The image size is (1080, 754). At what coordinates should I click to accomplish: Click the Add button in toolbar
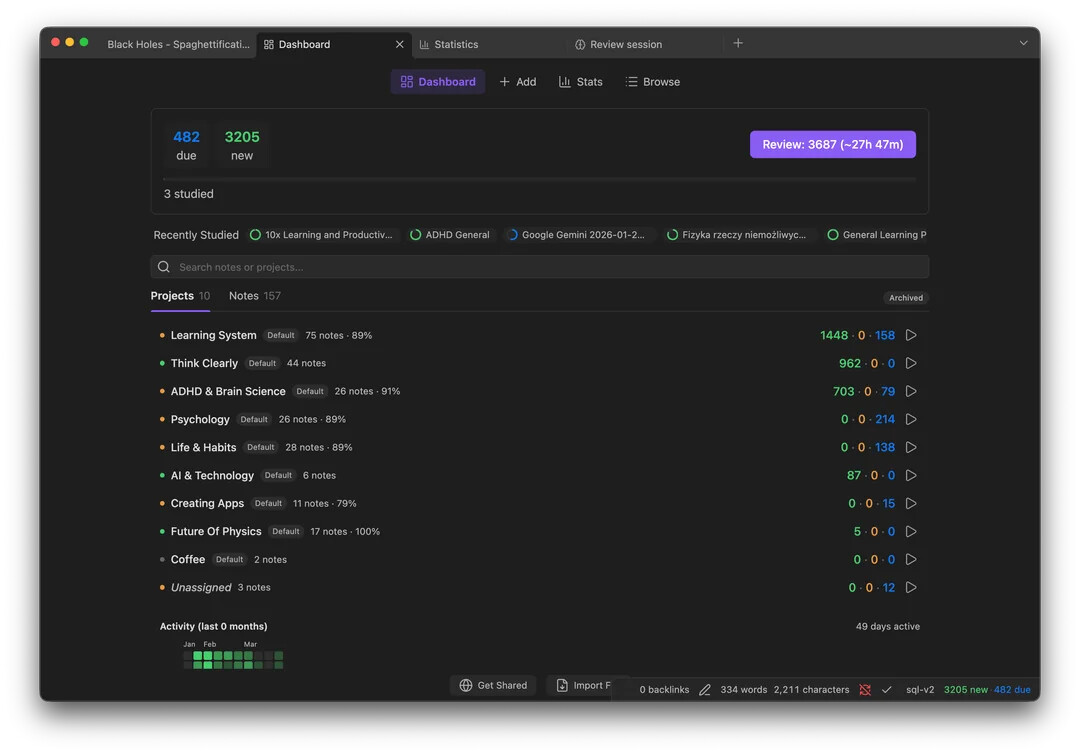tap(518, 82)
